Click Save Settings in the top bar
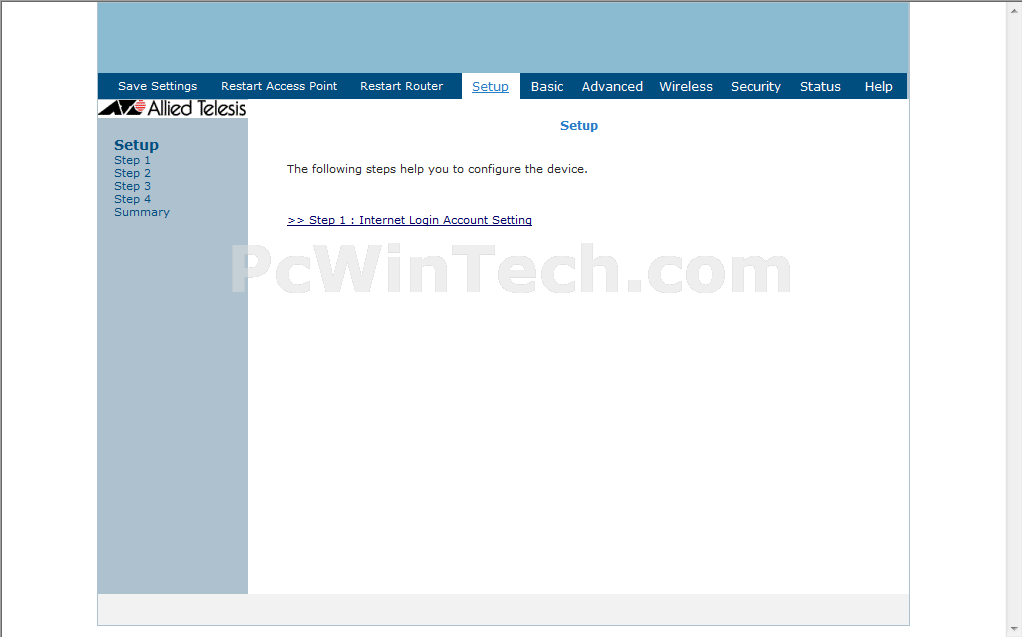 (157, 86)
